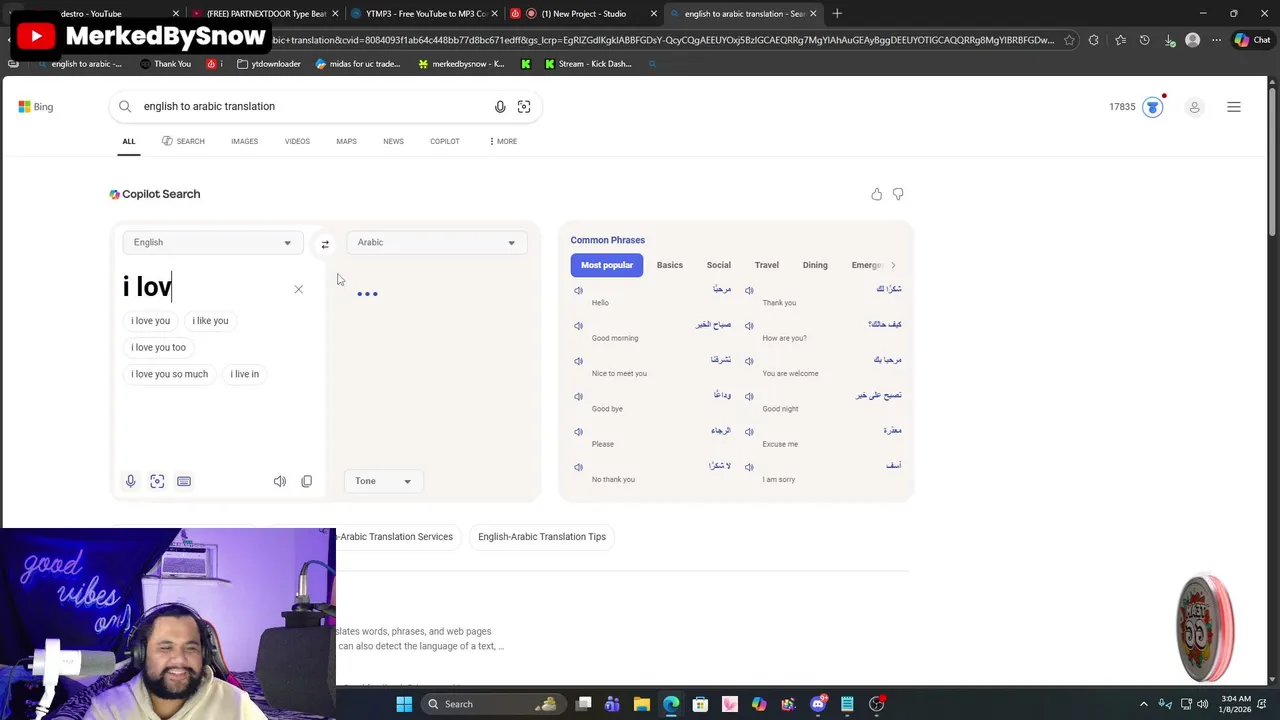Play audio for Good morning phrase
1280x720 pixels.
tap(578, 326)
